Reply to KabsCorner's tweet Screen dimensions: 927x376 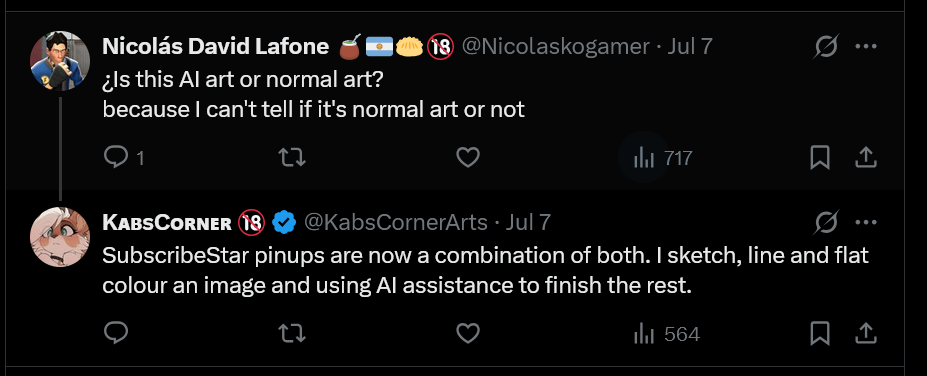coord(116,334)
